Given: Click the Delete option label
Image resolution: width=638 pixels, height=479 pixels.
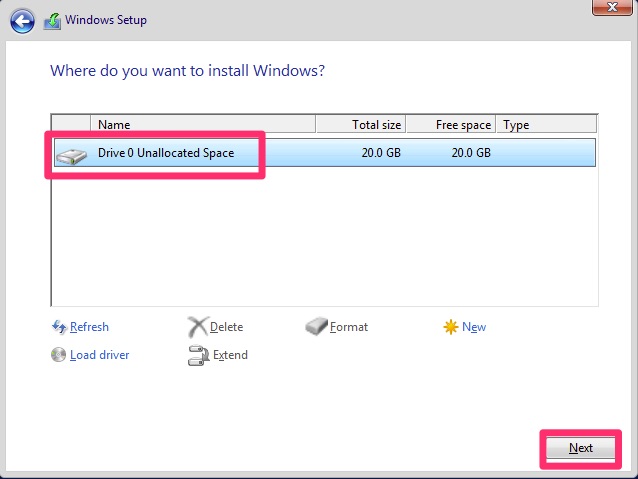Looking at the screenshot, I should 226,327.
